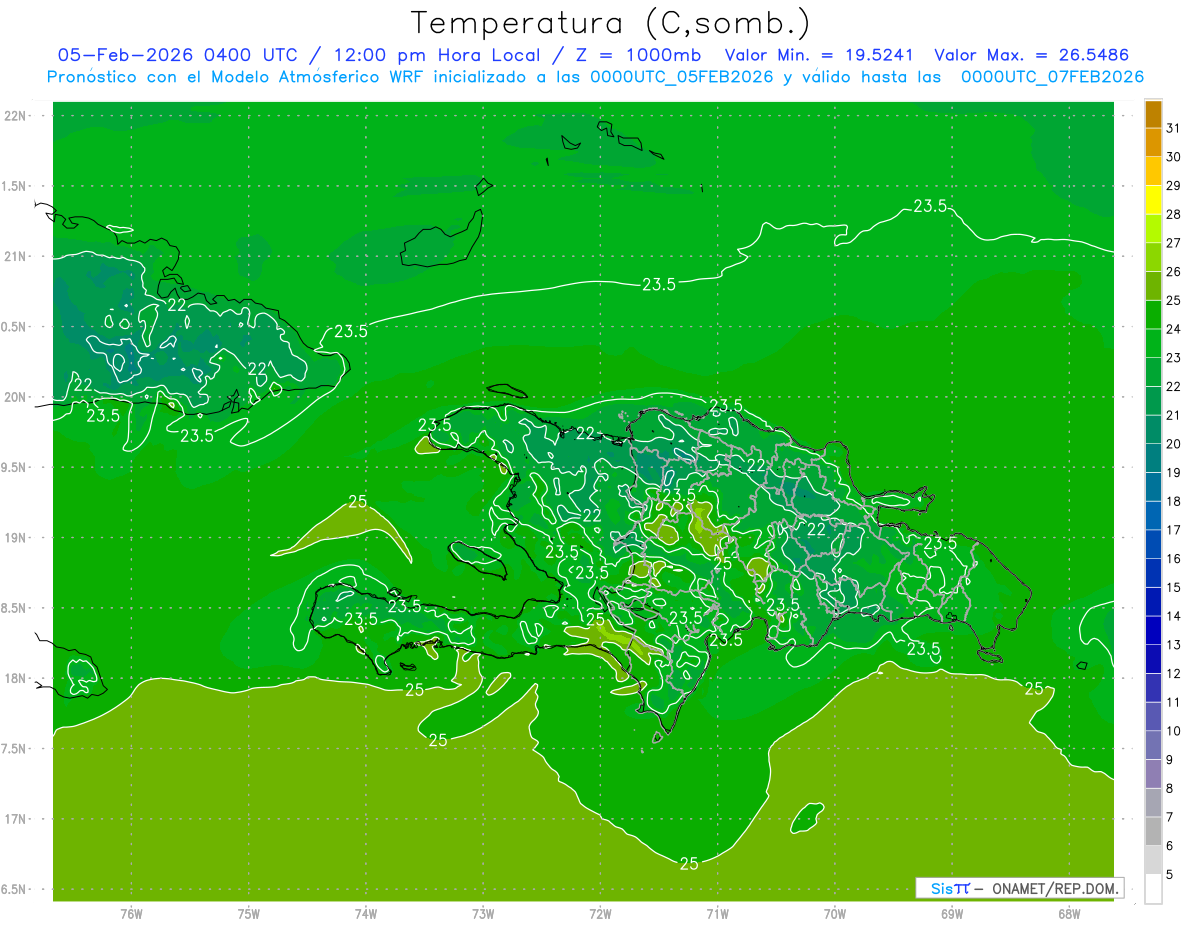This screenshot has width=1200, height=927.
Task: Click the '69W' longitude axis label
Action: pyautogui.click(x=951, y=913)
